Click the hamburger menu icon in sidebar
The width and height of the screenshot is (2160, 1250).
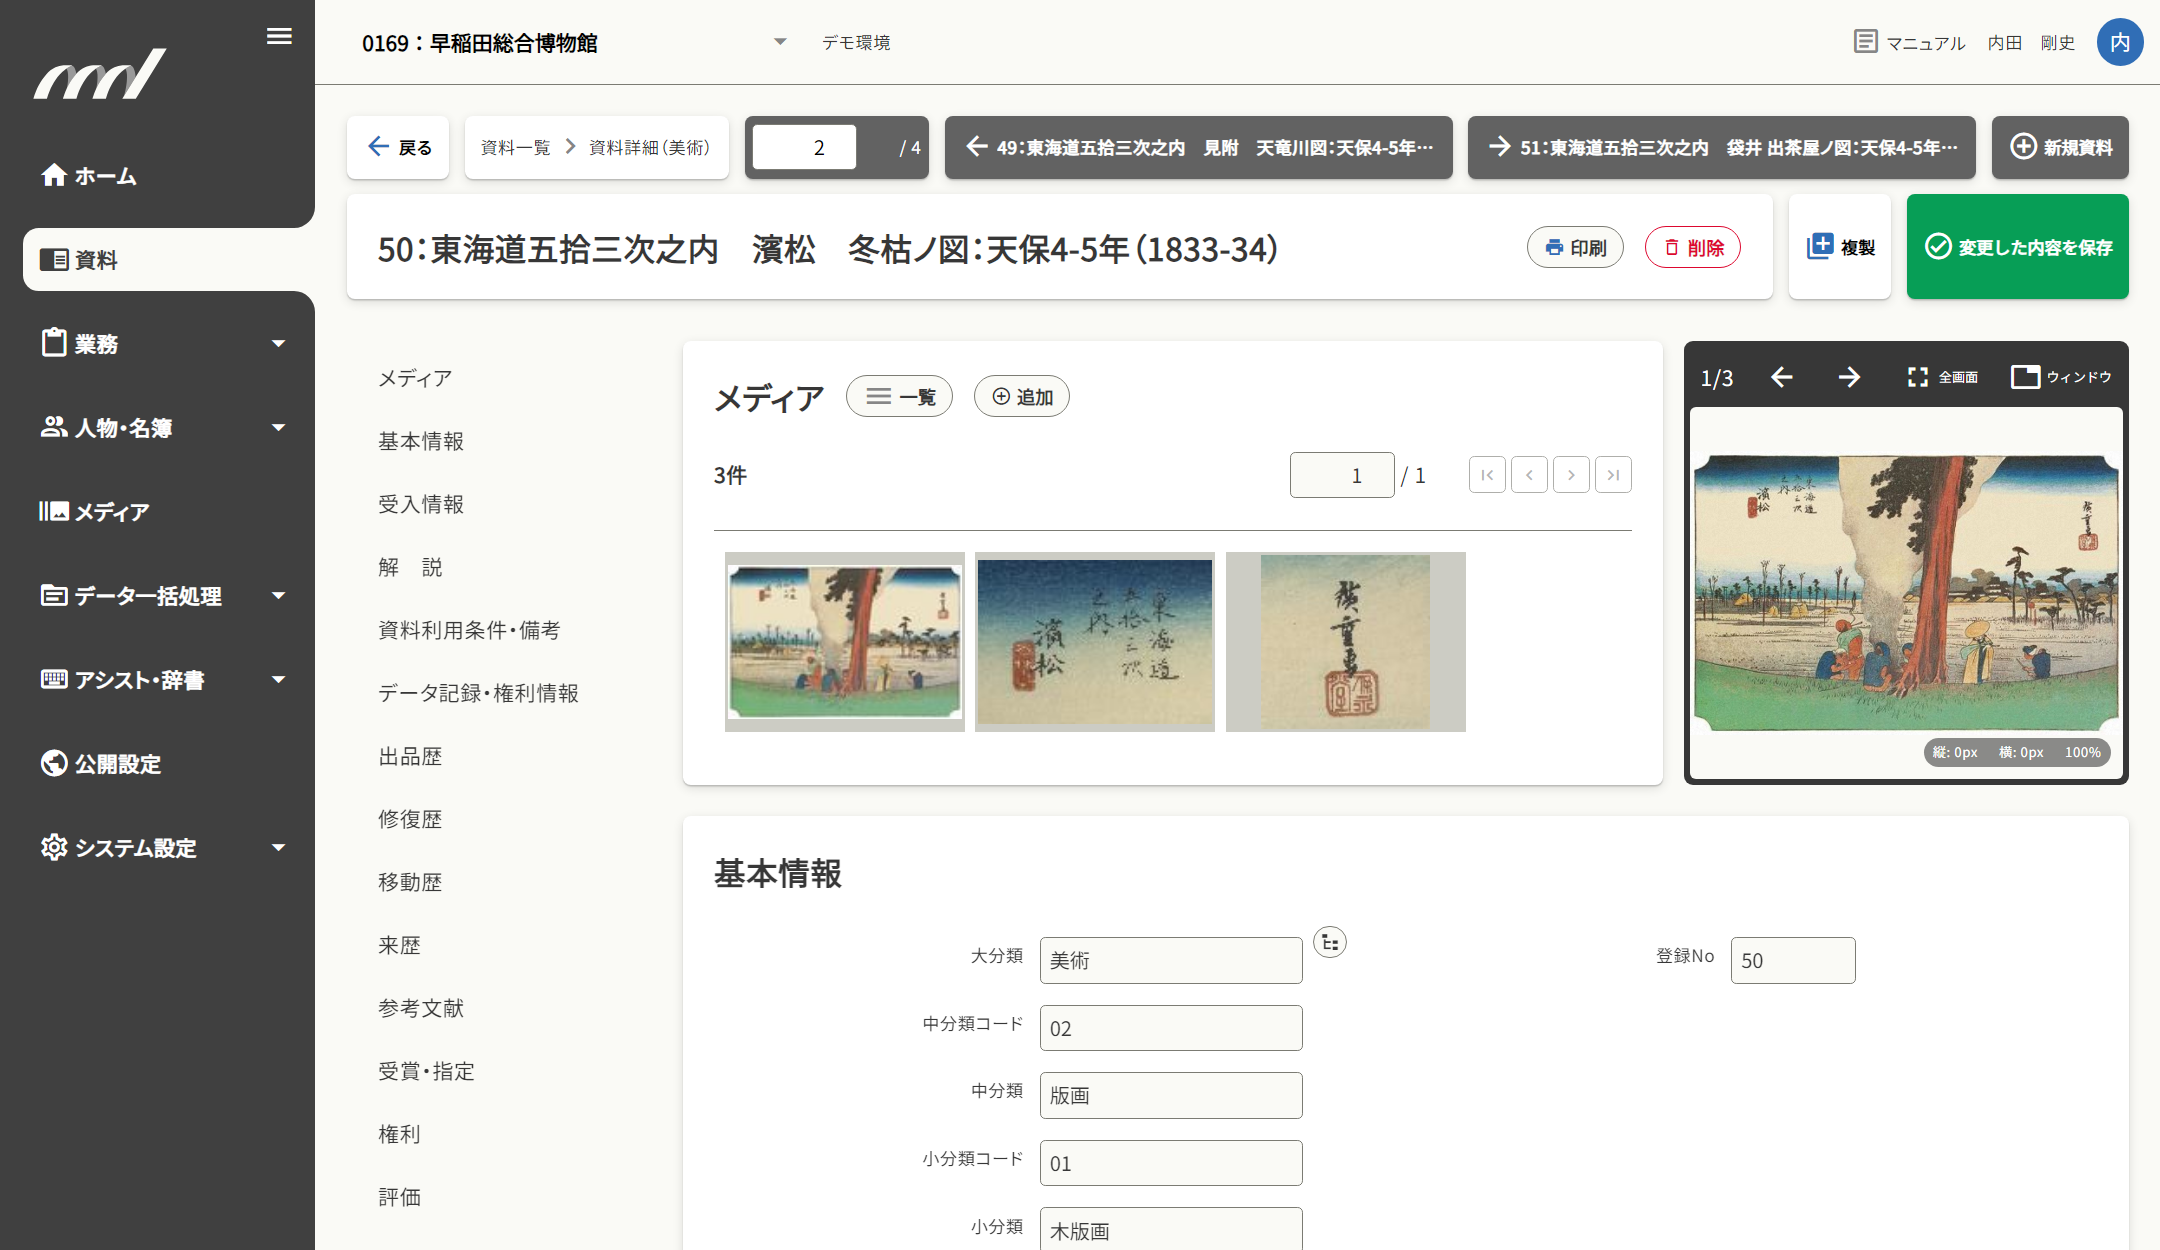(x=279, y=37)
